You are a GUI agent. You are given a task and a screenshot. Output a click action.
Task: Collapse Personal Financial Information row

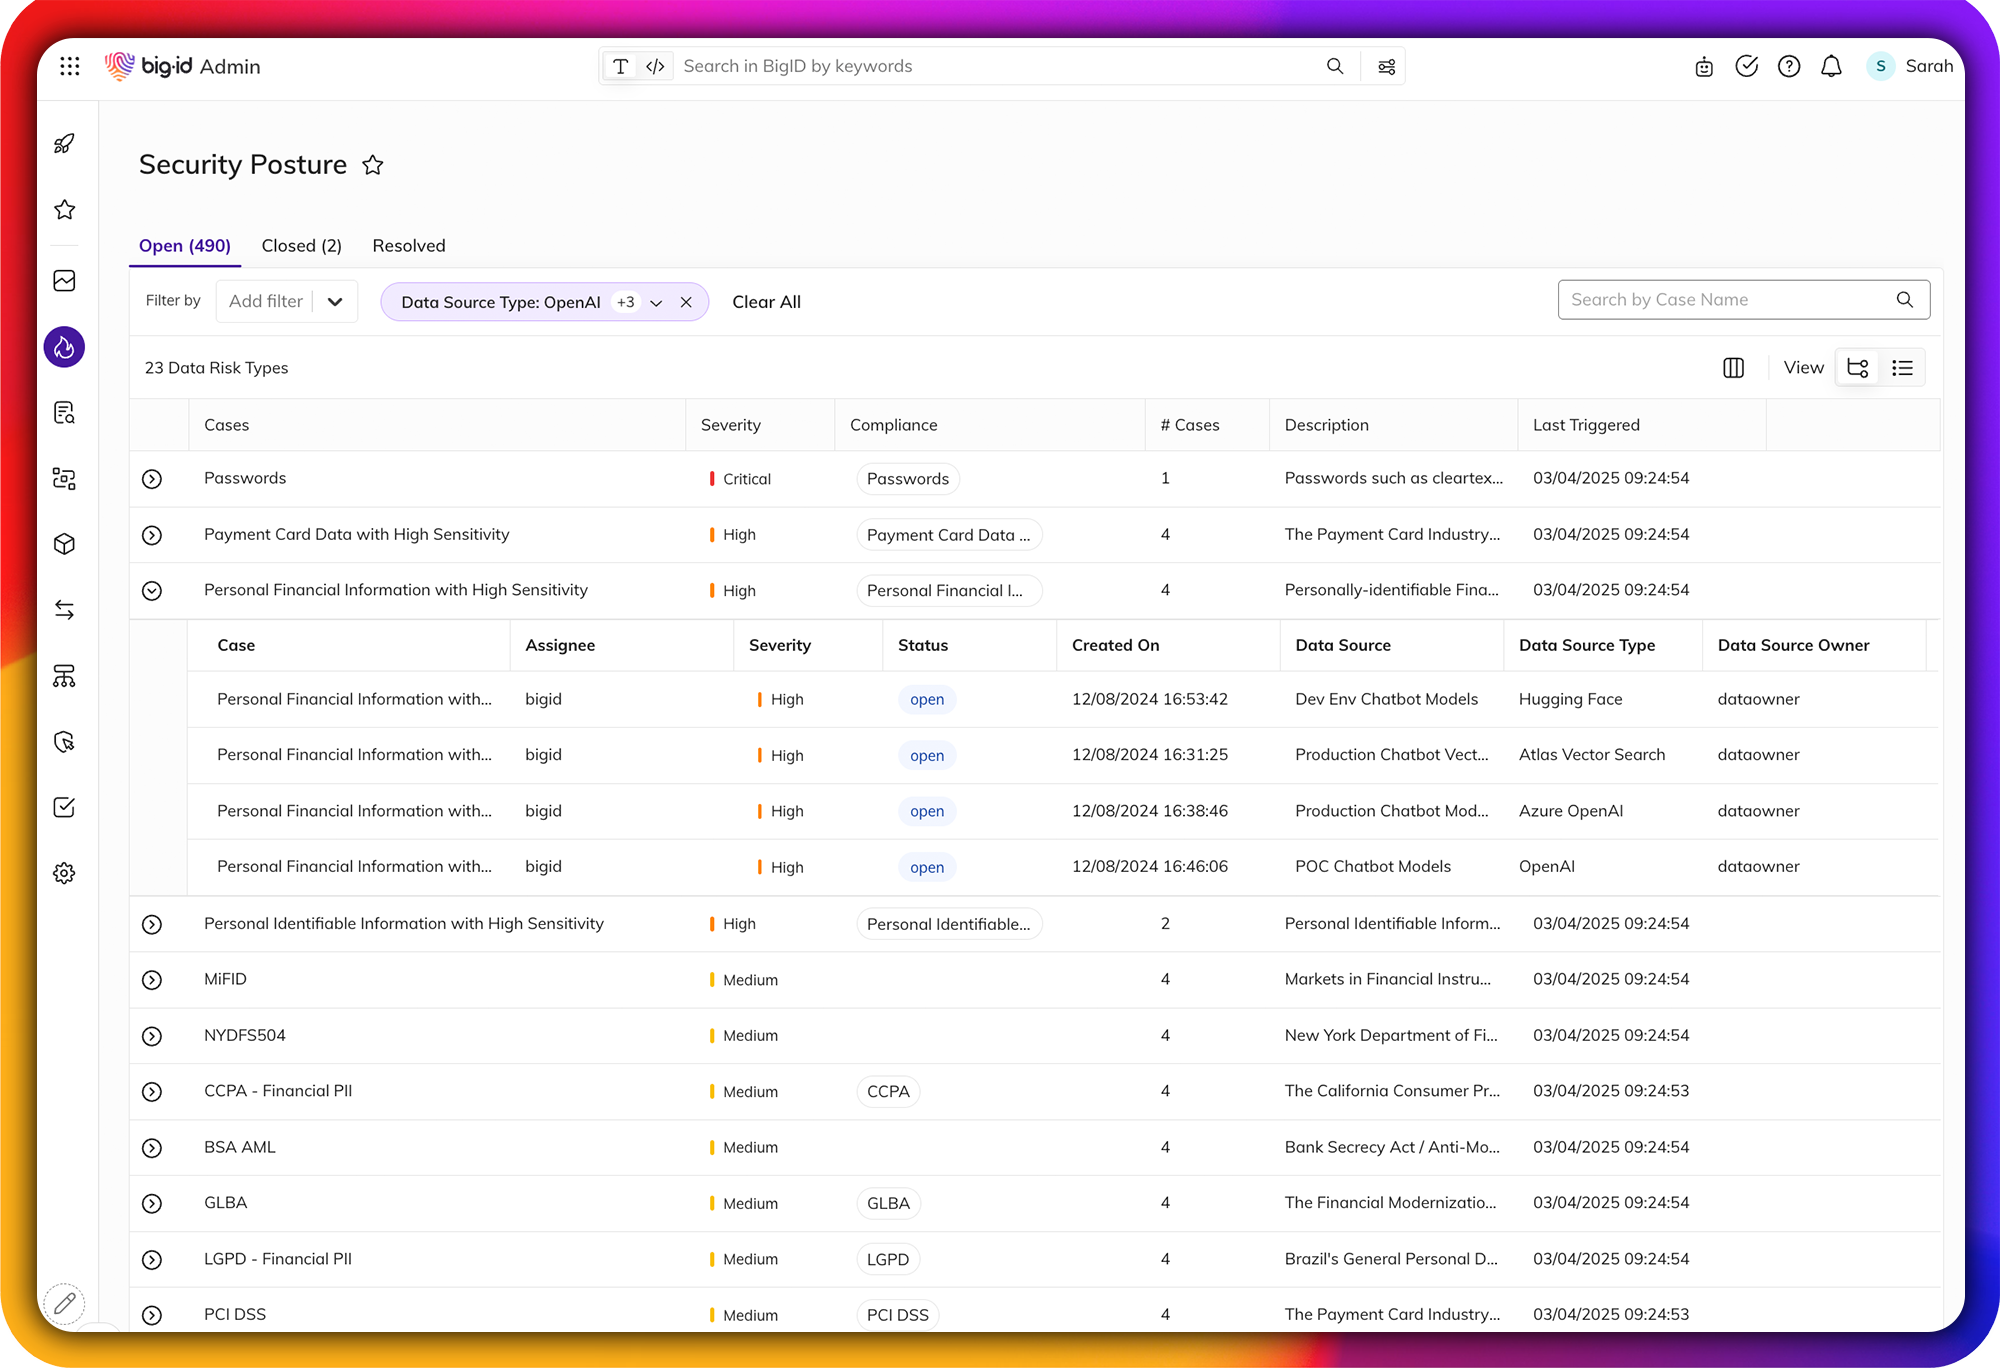point(152,591)
